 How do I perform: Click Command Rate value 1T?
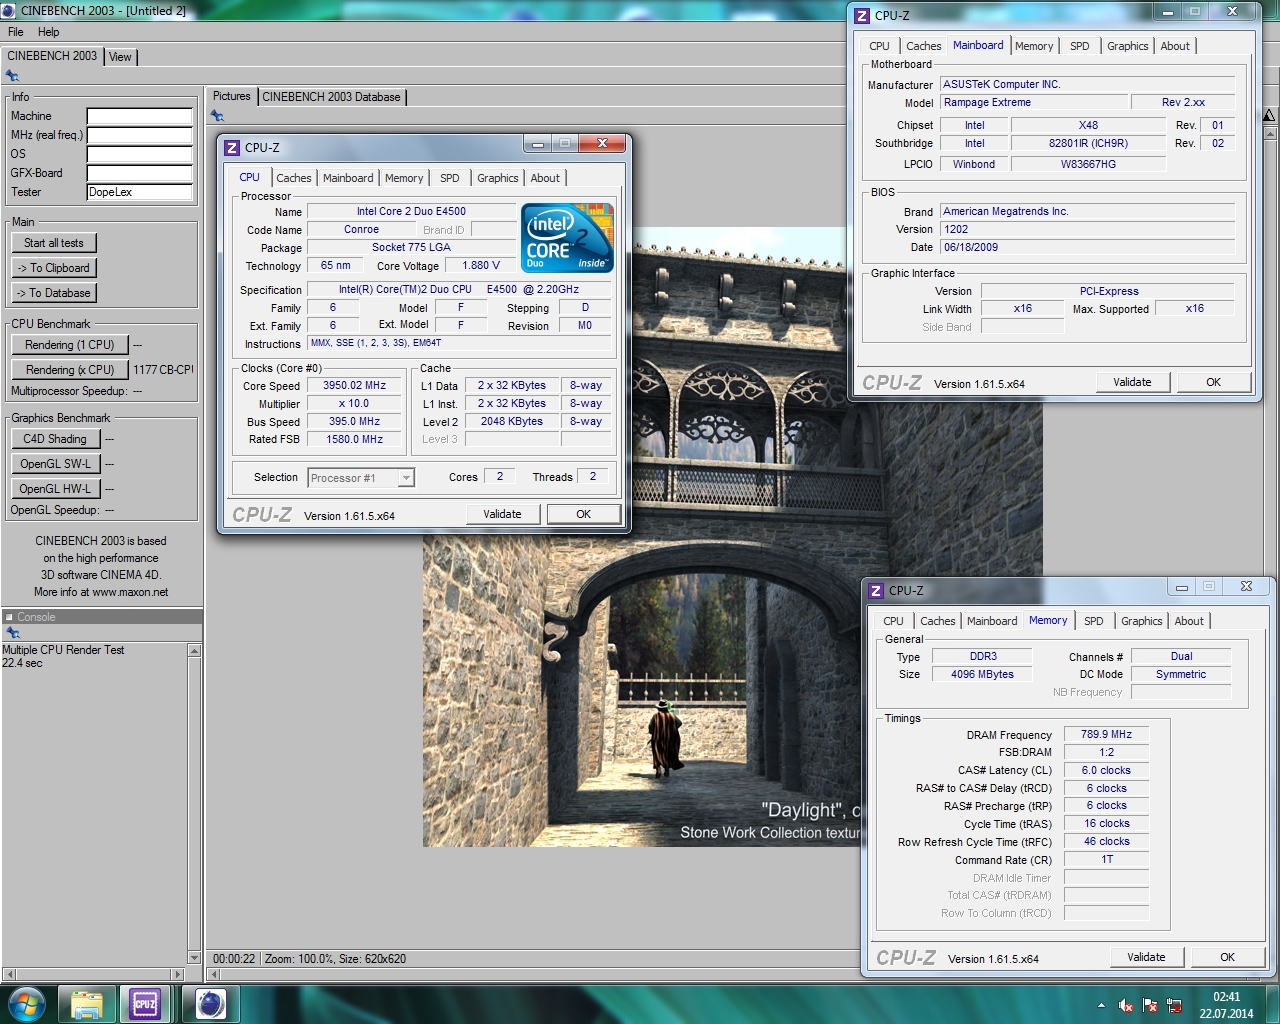(1106, 860)
